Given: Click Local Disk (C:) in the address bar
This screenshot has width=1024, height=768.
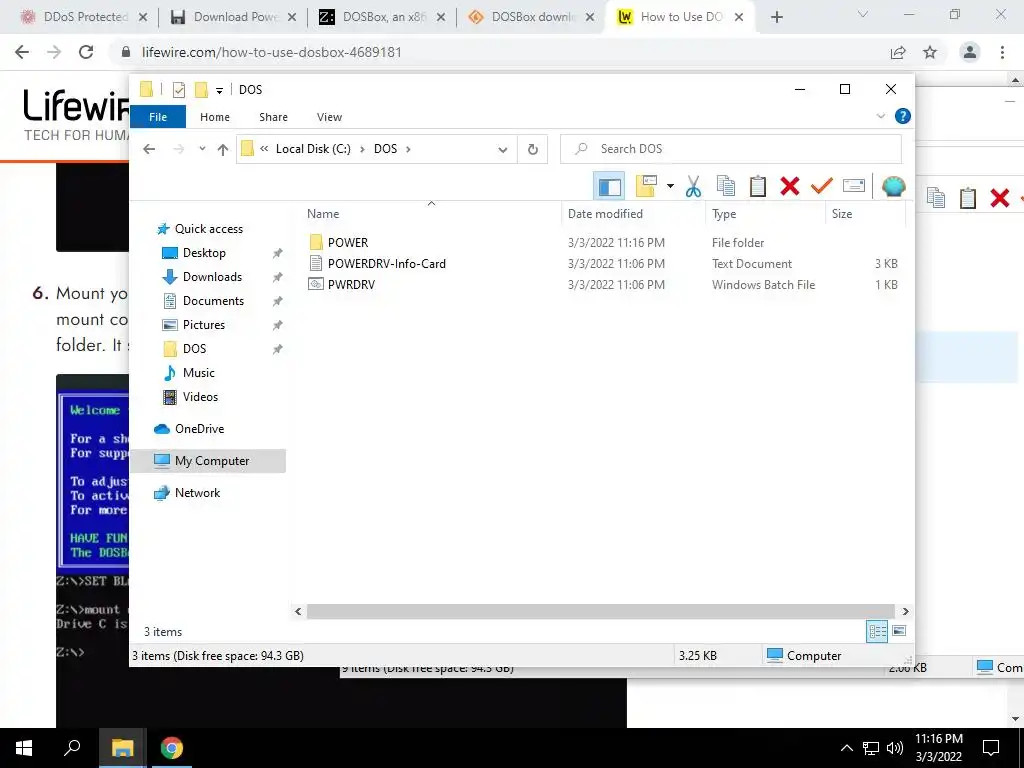Looking at the screenshot, I should 313,149.
